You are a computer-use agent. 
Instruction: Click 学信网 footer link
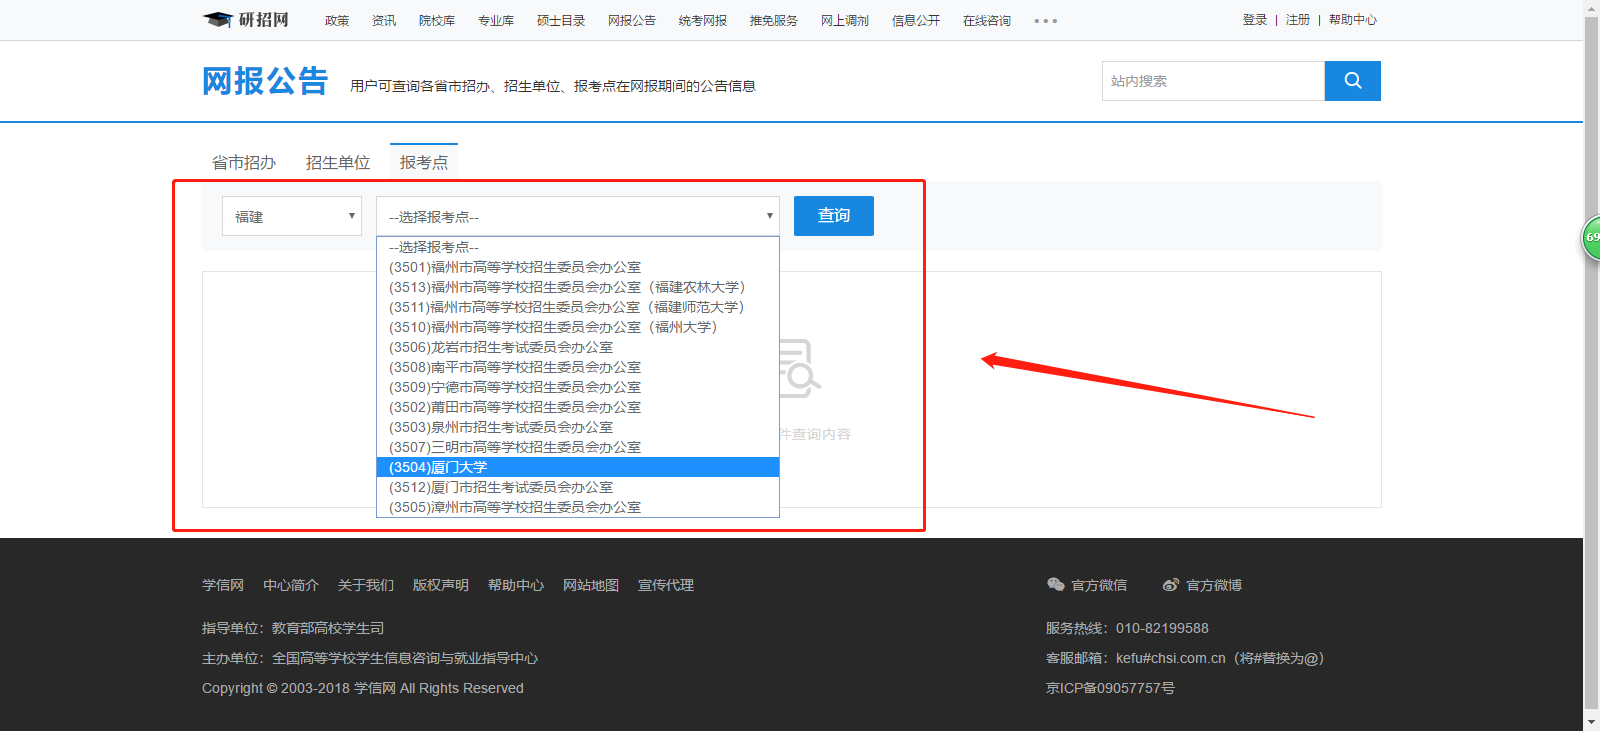(223, 585)
